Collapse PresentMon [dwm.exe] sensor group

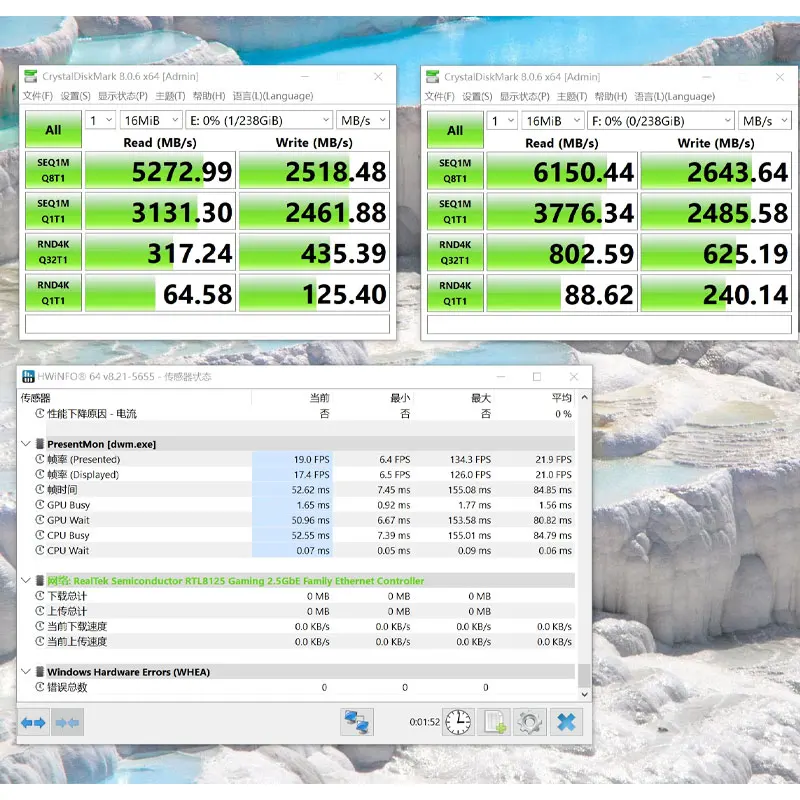pos(26,444)
